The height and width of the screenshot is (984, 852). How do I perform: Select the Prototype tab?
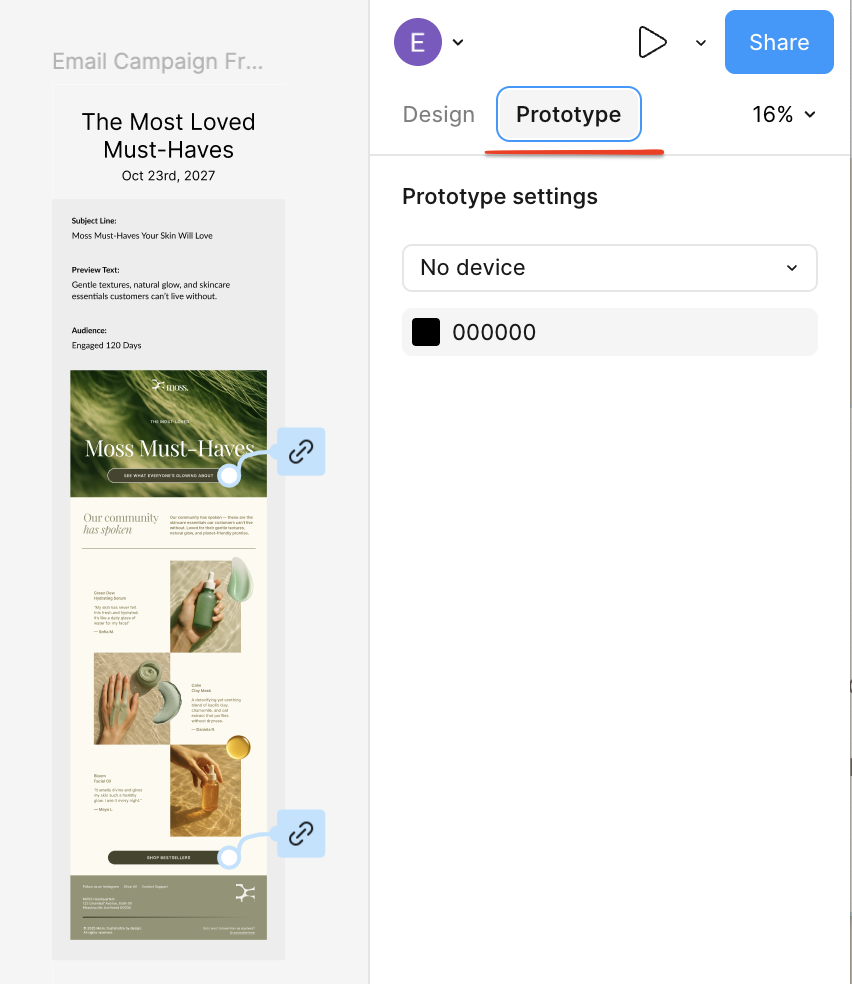(x=568, y=114)
